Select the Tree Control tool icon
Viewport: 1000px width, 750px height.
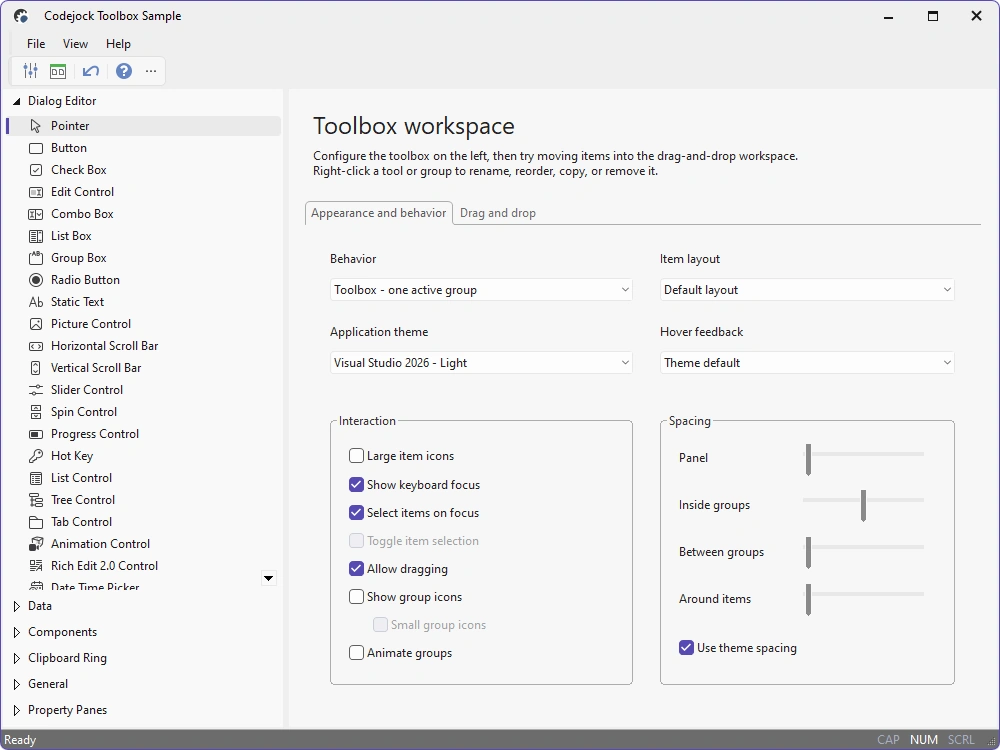pyautogui.click(x=36, y=500)
